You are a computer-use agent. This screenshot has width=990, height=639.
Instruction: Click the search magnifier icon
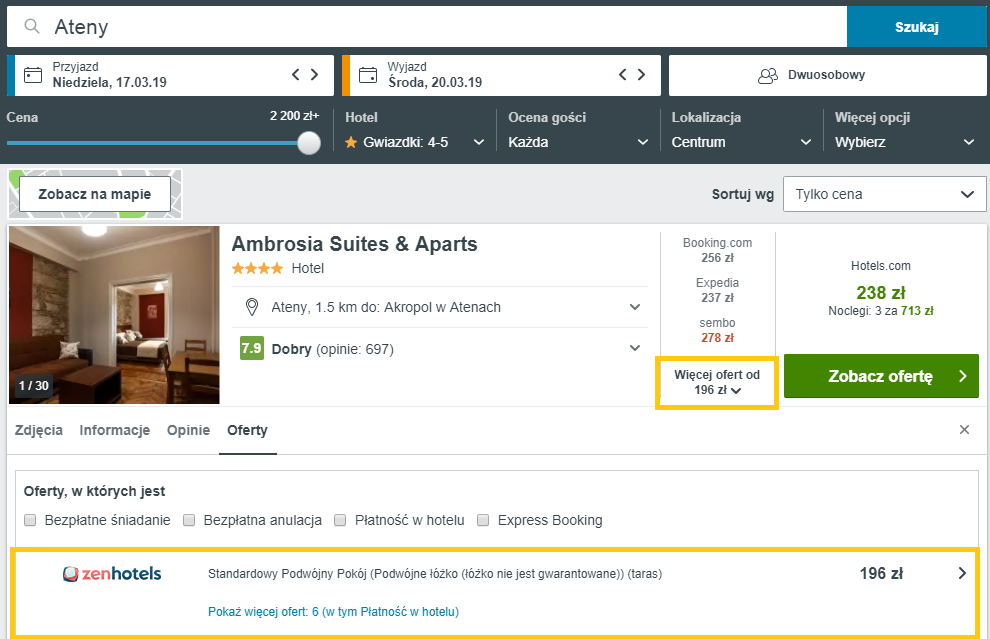coord(32,27)
